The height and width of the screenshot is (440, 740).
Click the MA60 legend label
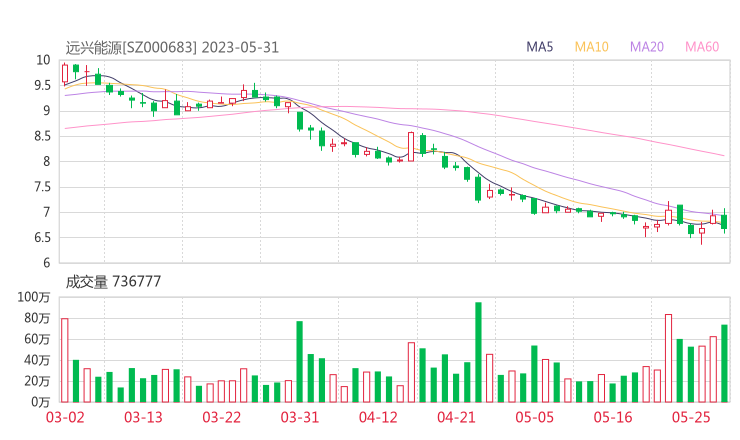[702, 47]
